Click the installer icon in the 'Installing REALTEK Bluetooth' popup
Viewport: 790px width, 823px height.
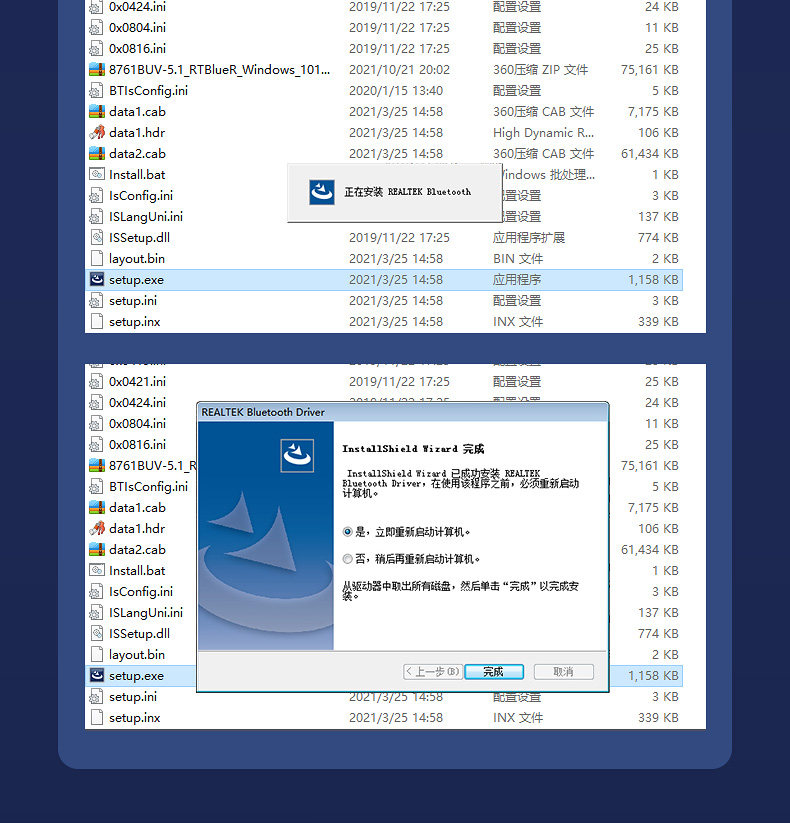coord(322,192)
